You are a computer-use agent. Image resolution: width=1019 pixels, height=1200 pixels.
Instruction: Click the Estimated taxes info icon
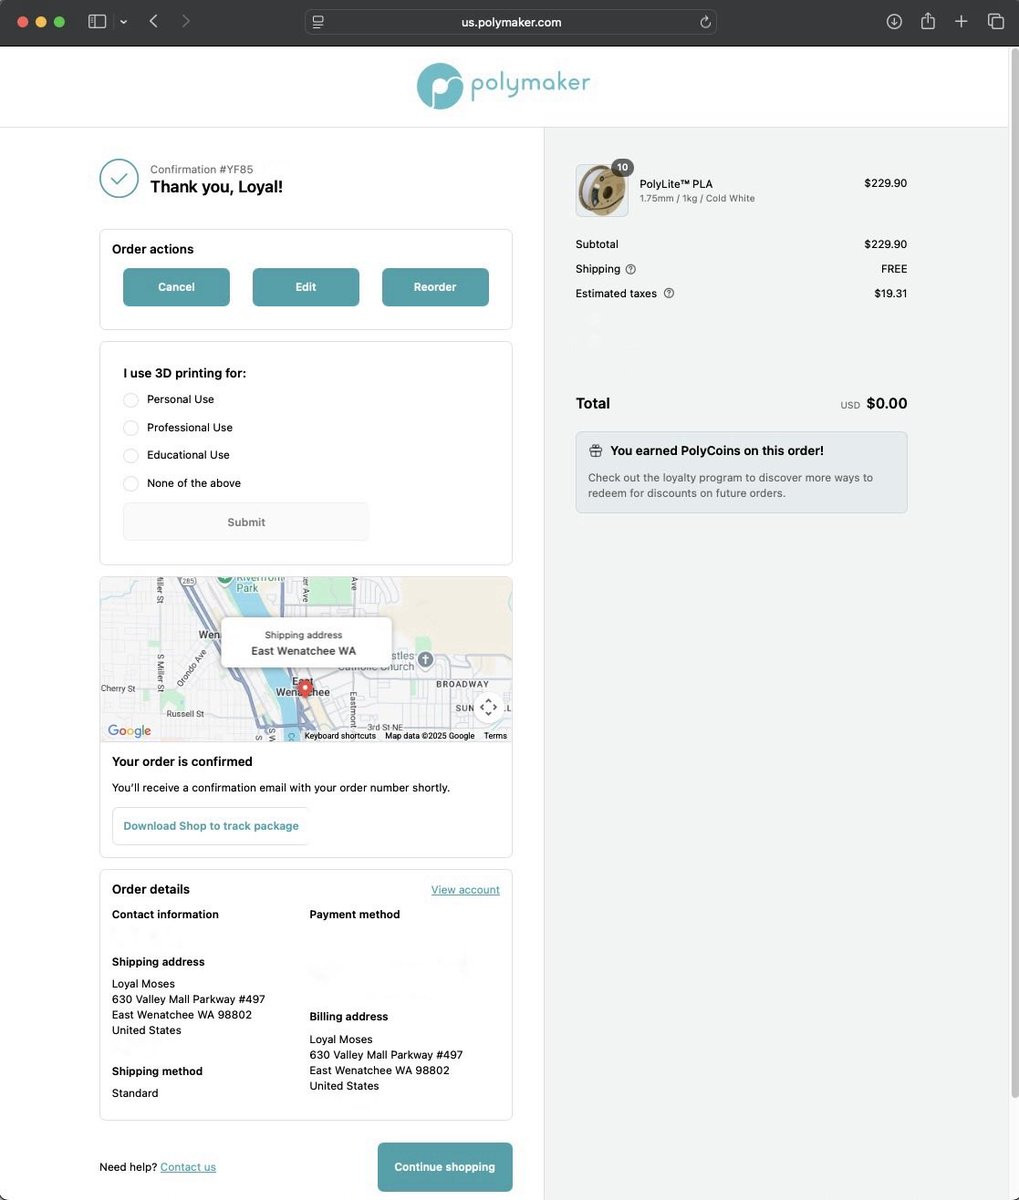tap(669, 293)
